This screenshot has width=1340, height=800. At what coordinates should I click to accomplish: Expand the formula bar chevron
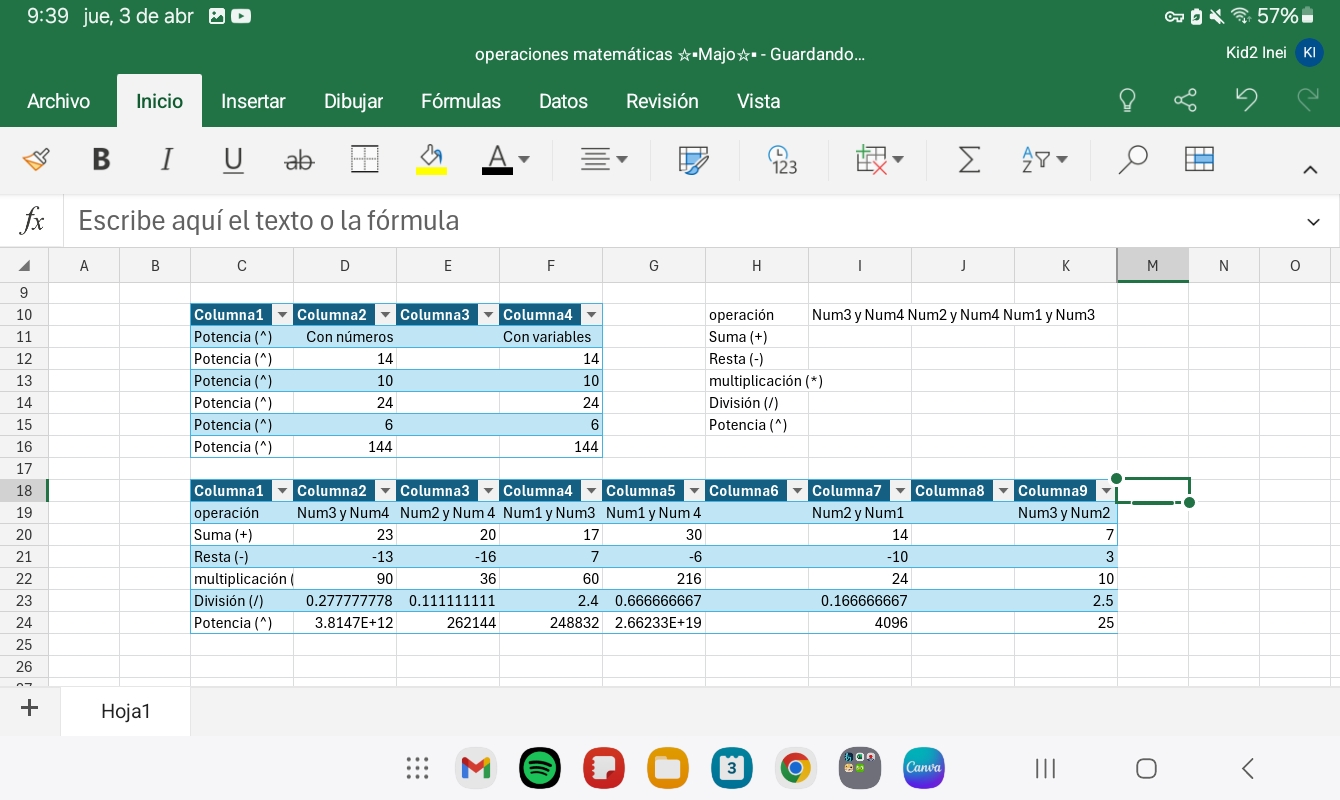point(1313,221)
